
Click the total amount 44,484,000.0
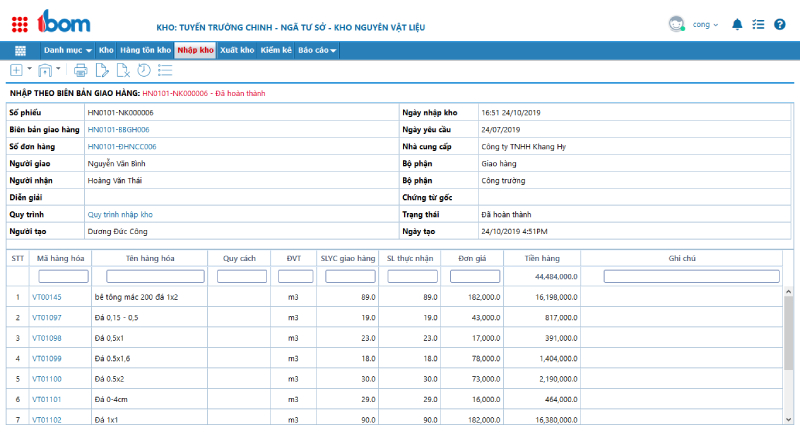click(x=556, y=277)
